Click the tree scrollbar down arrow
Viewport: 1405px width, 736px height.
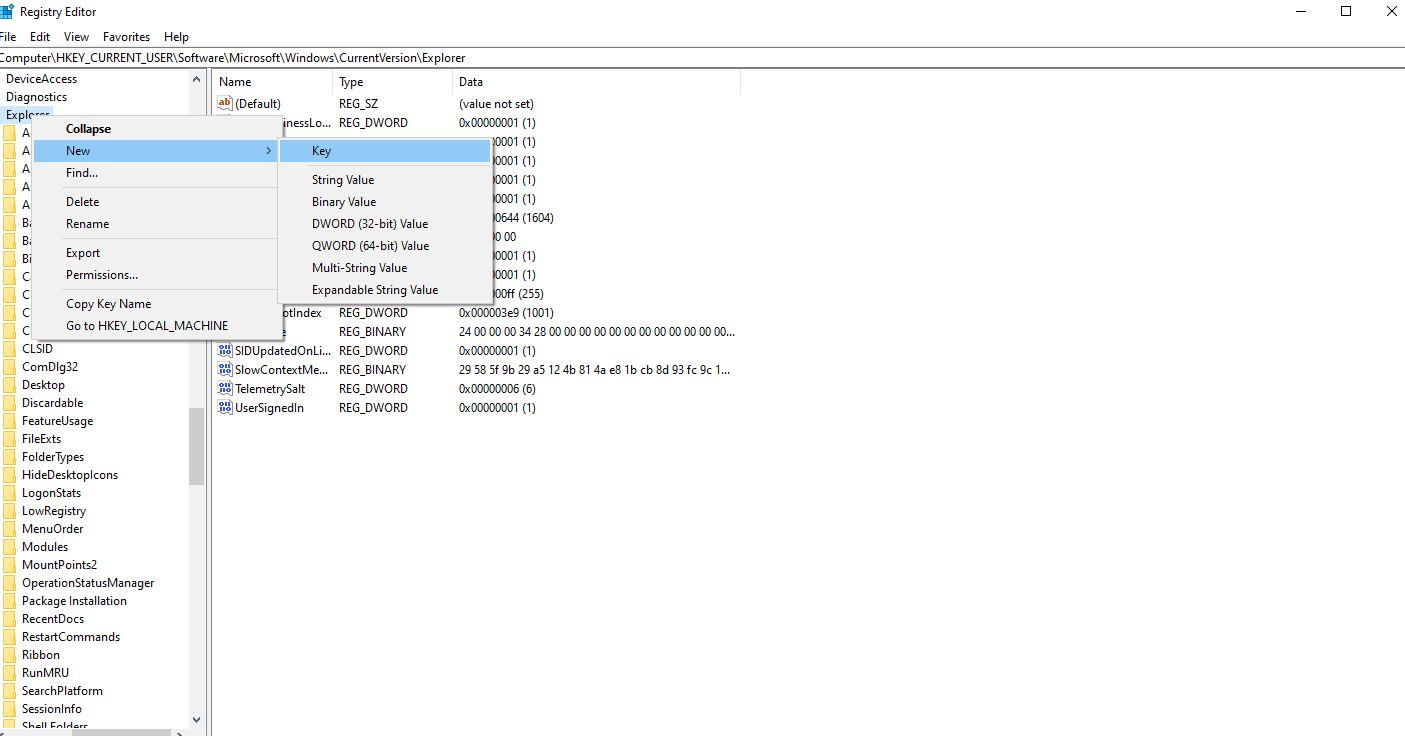(x=196, y=719)
